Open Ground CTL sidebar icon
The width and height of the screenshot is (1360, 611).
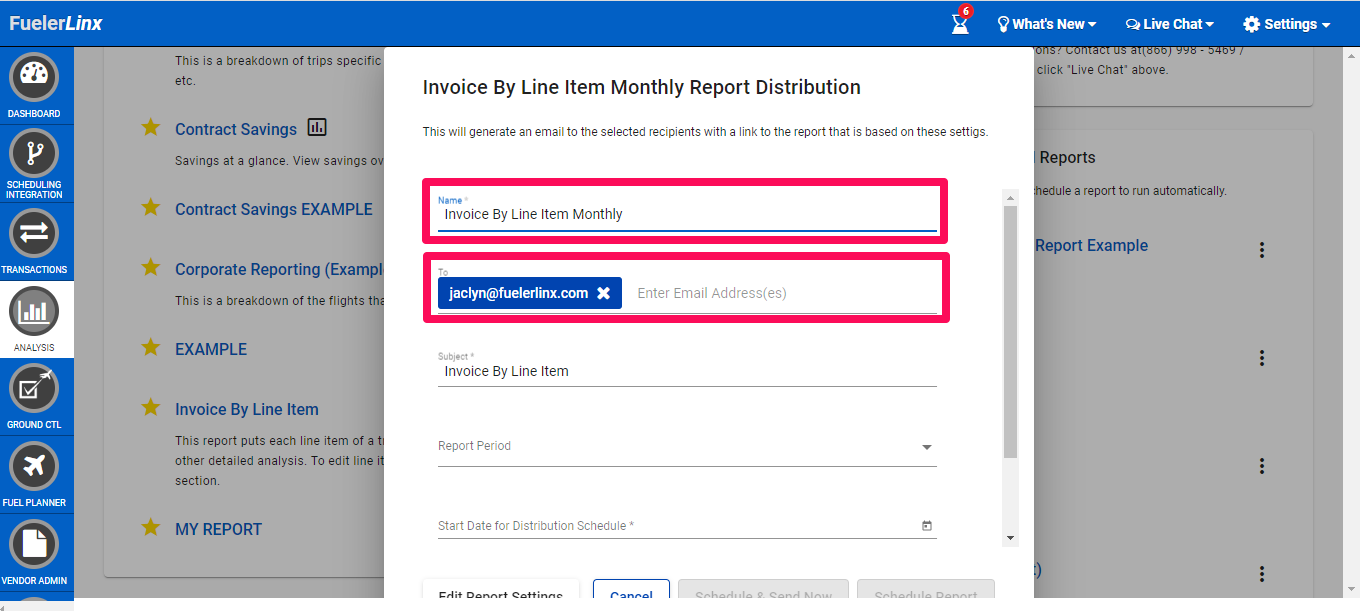[34, 390]
